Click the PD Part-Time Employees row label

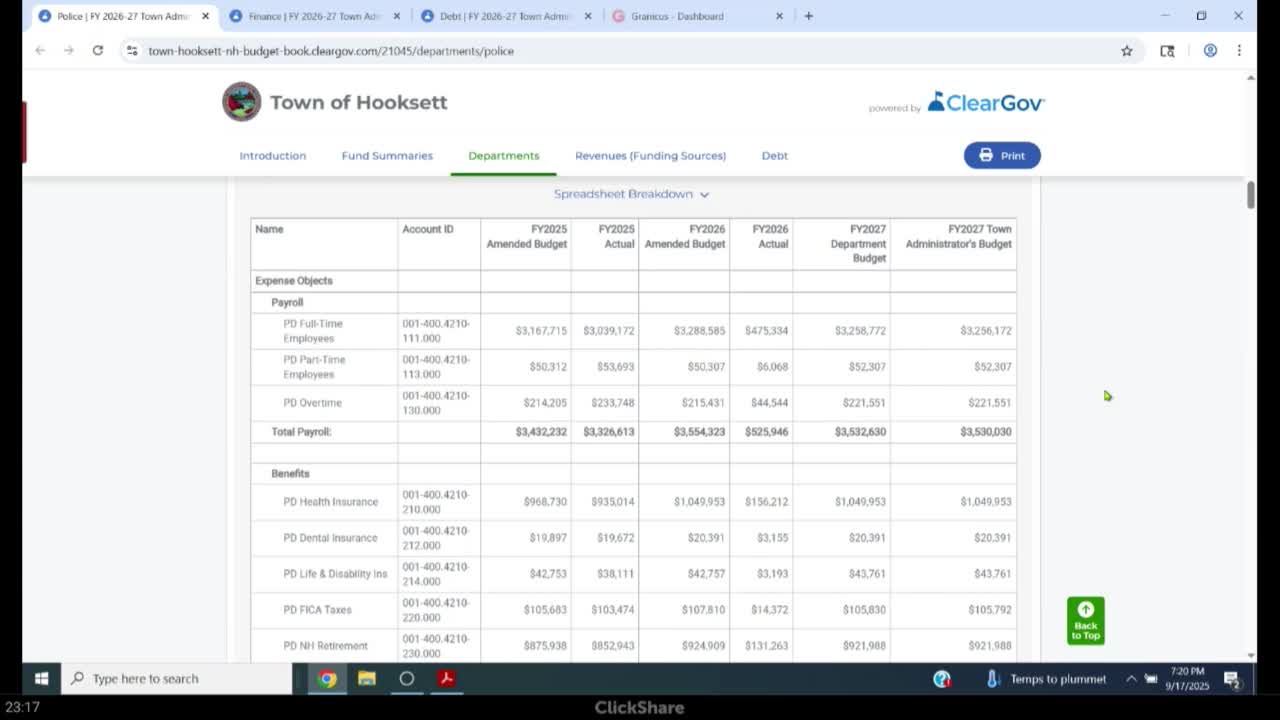pos(314,367)
